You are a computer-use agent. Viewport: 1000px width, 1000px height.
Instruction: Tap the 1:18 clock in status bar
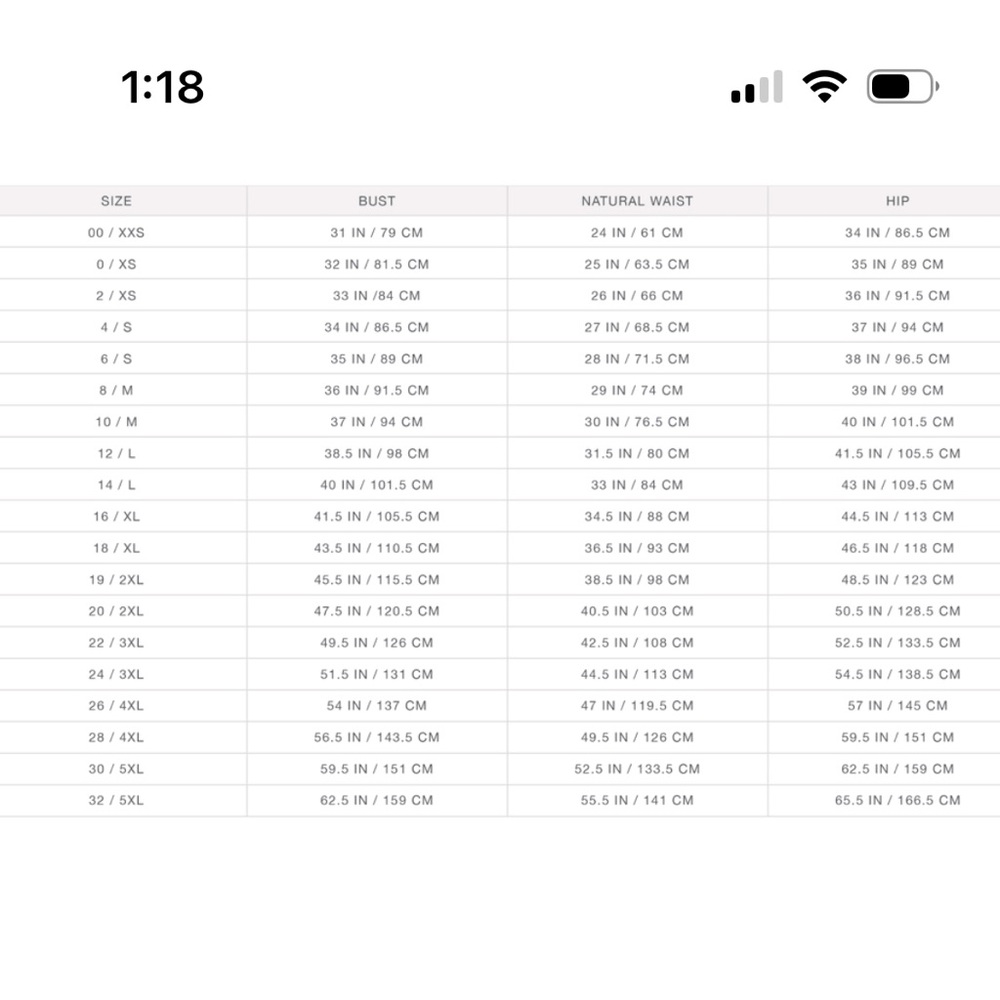click(163, 87)
